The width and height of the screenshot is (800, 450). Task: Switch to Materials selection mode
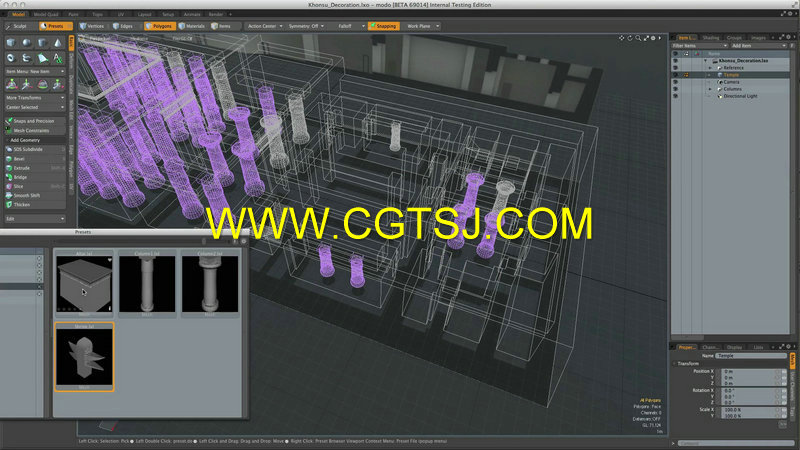tap(192, 26)
